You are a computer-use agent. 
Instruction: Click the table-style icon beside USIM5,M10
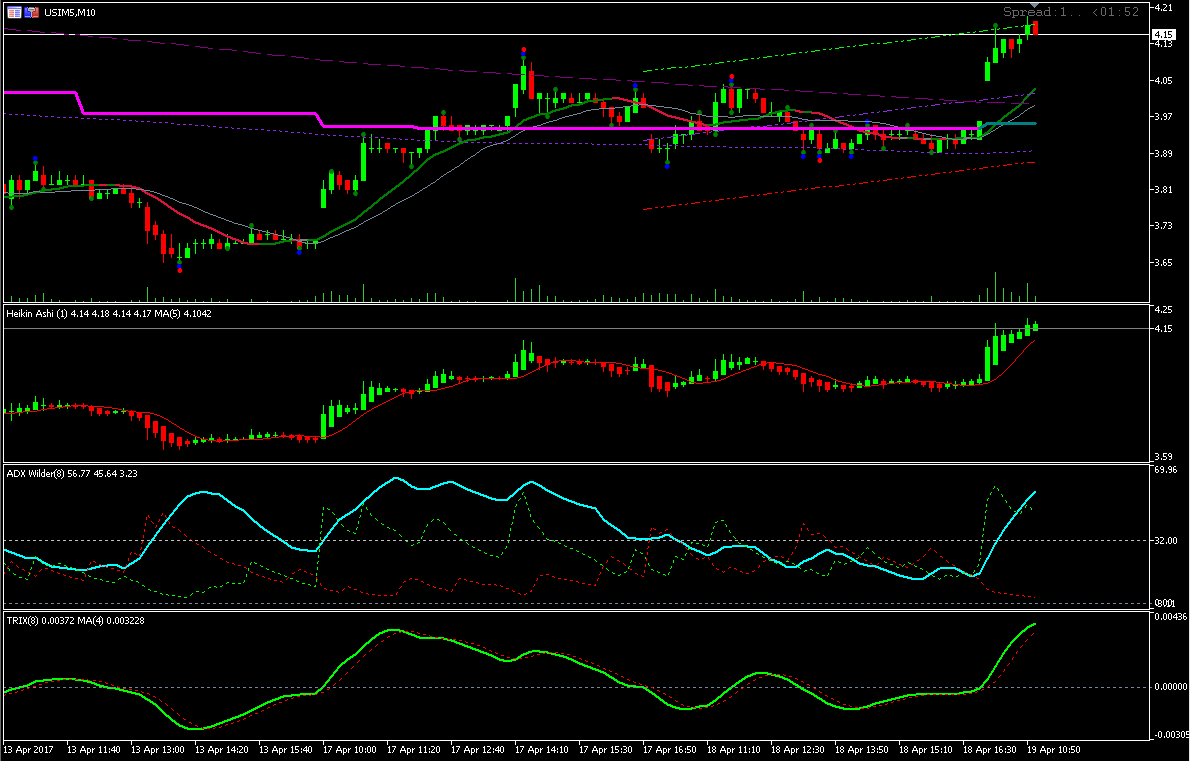(x=14, y=12)
